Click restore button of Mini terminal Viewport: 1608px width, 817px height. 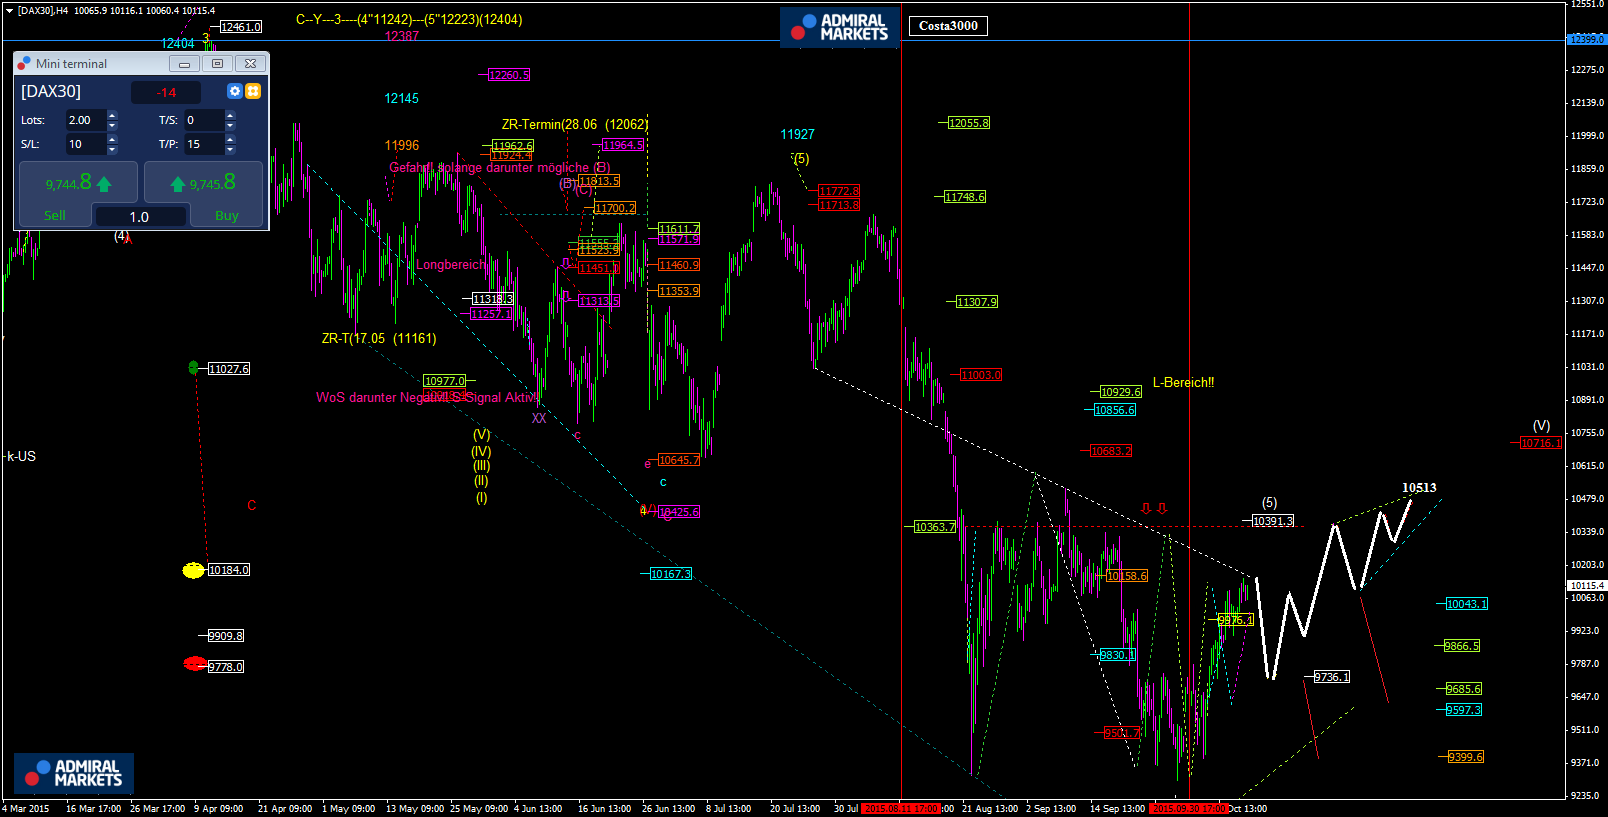tap(217, 64)
